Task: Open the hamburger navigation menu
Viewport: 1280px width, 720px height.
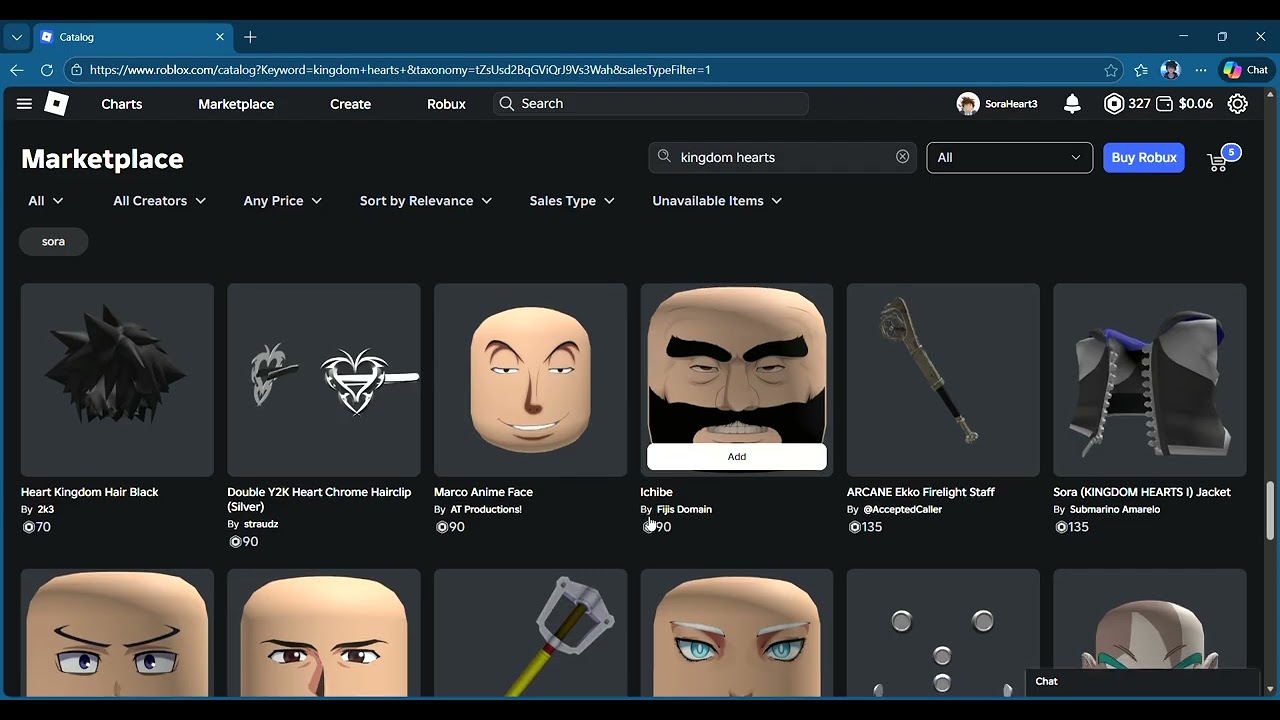Action: (24, 104)
